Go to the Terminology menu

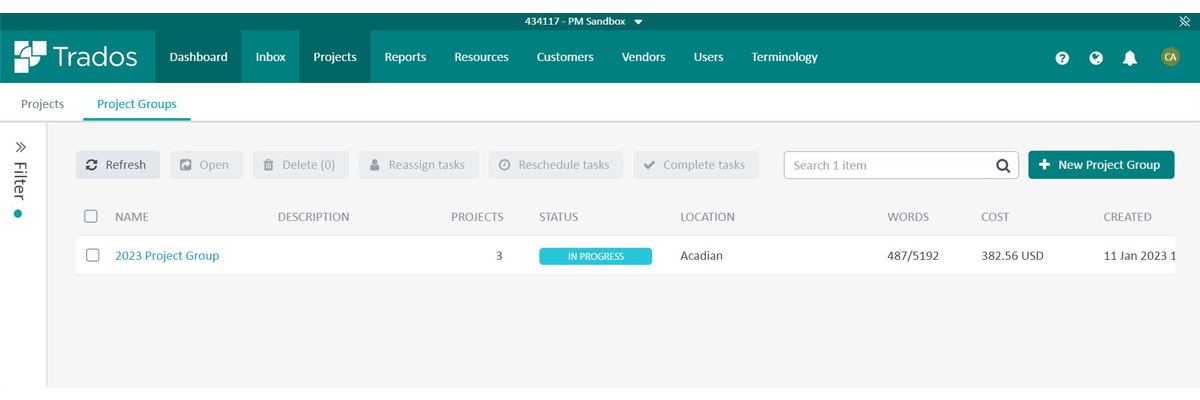[784, 57]
